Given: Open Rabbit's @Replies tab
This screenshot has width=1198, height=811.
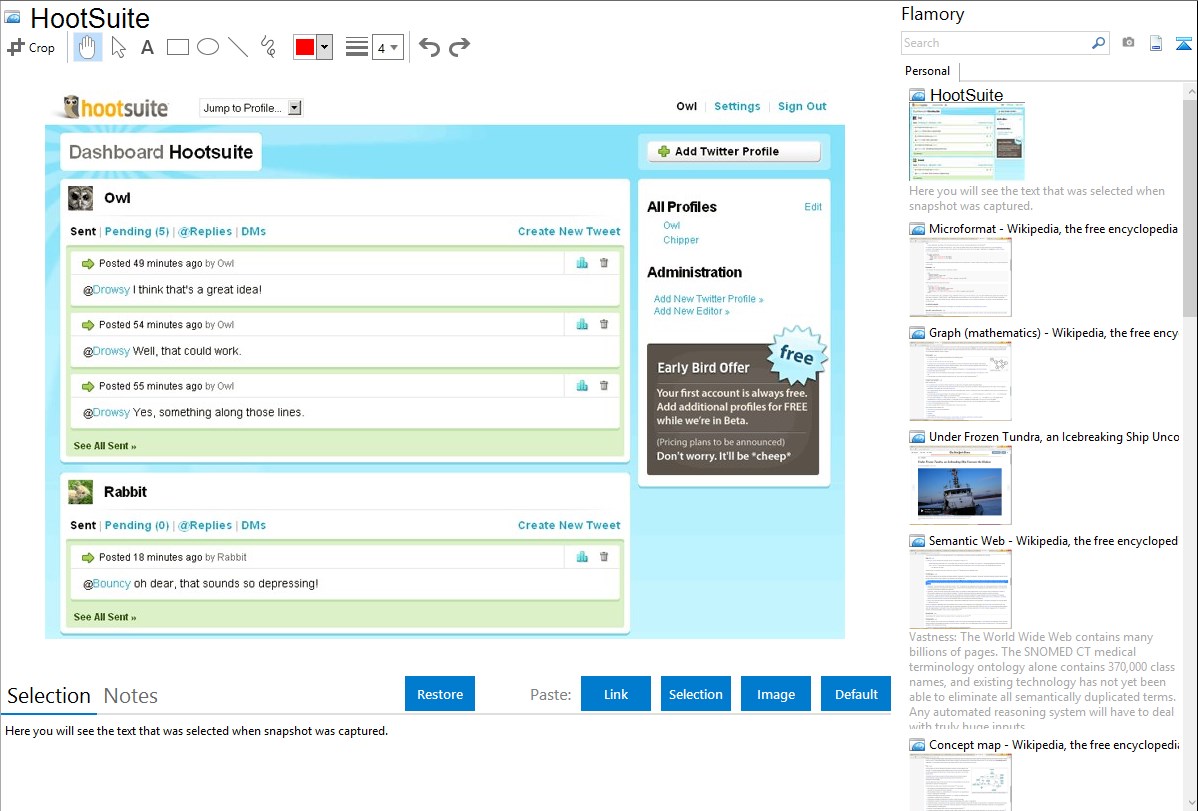Looking at the screenshot, I should click(205, 525).
